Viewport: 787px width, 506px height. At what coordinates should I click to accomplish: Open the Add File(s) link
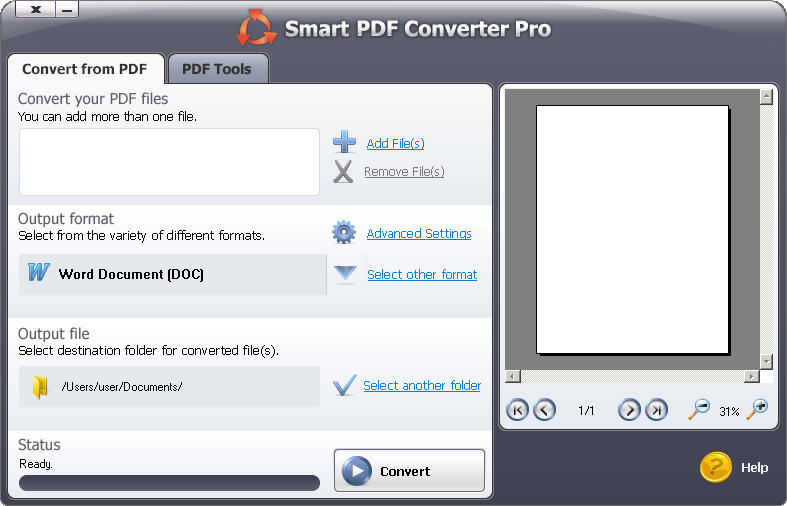coord(396,144)
